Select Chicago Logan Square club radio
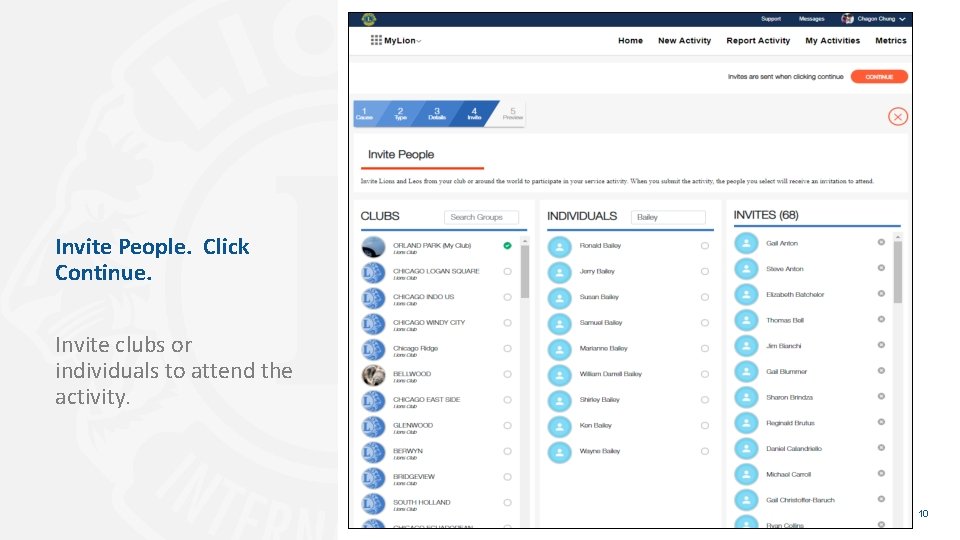The height and width of the screenshot is (540, 960). [508, 271]
